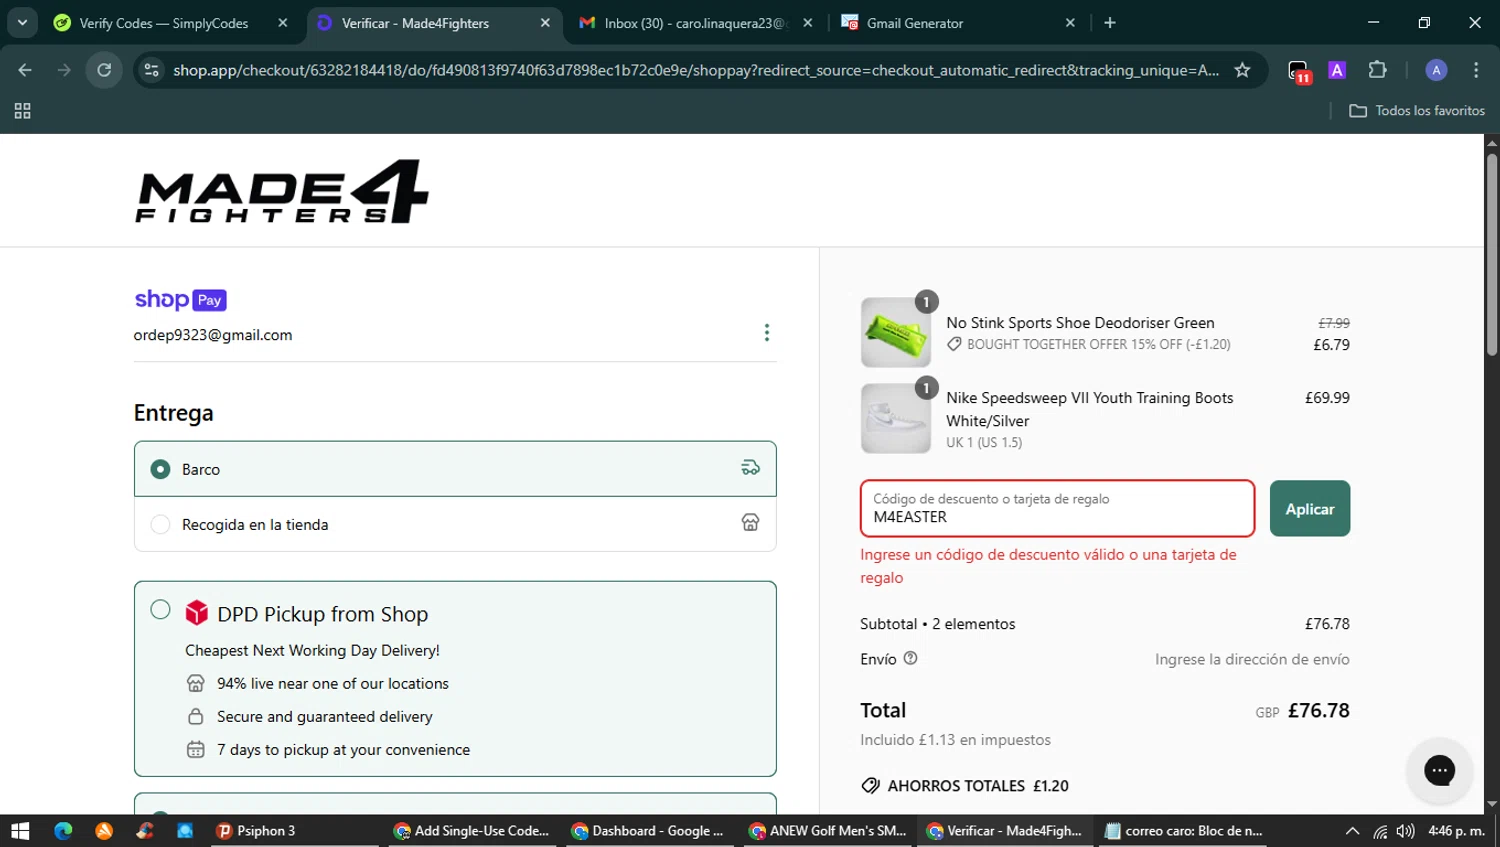
Task: Click the delivery truck icon in Barco row
Action: [x=750, y=468]
